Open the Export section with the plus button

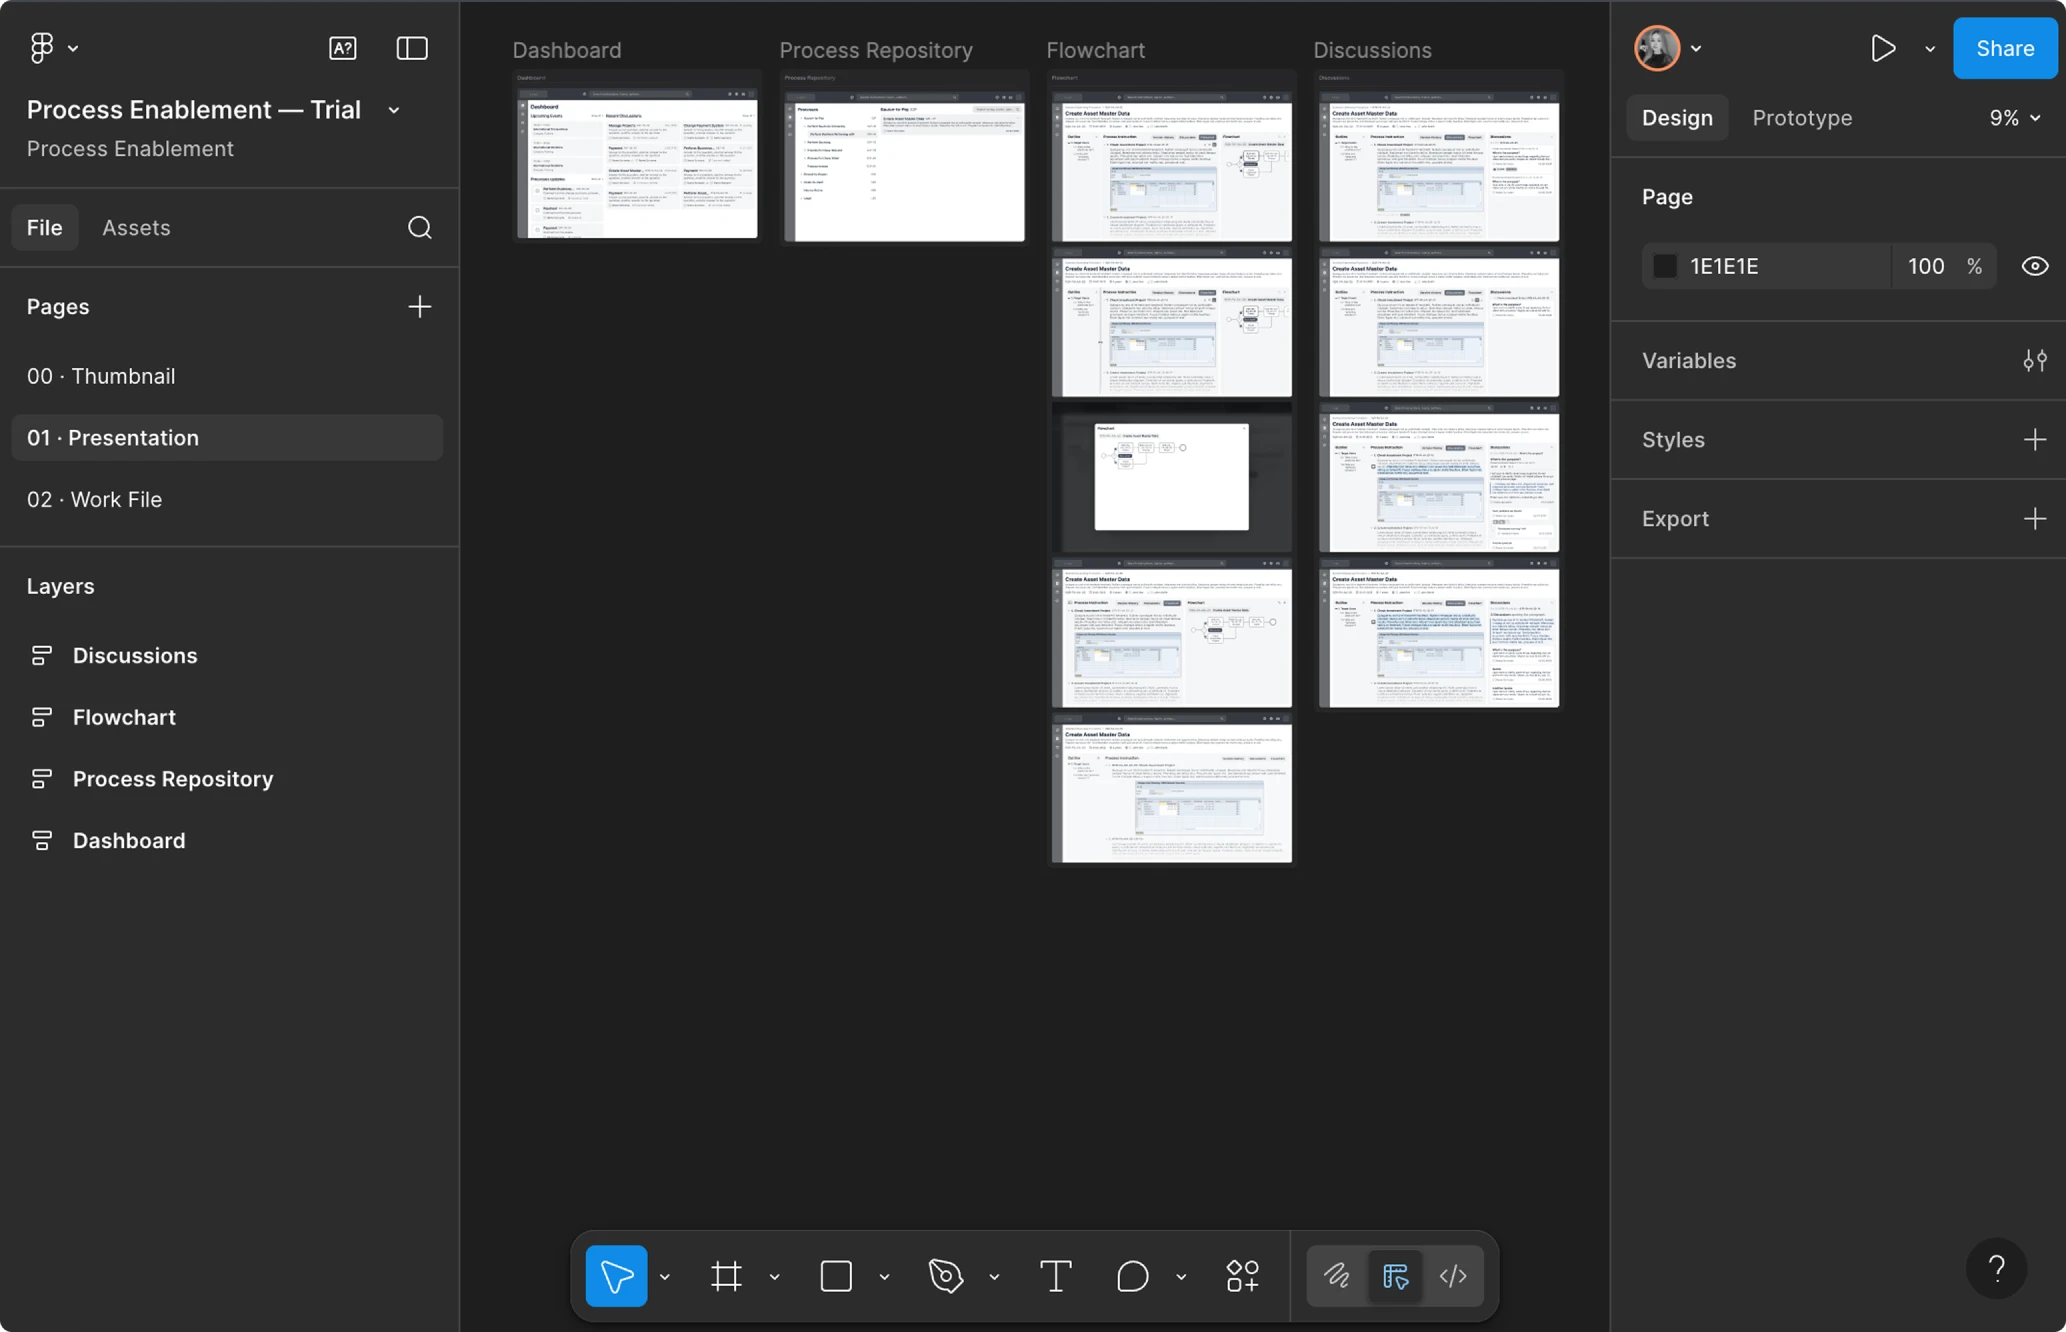coord(2035,518)
